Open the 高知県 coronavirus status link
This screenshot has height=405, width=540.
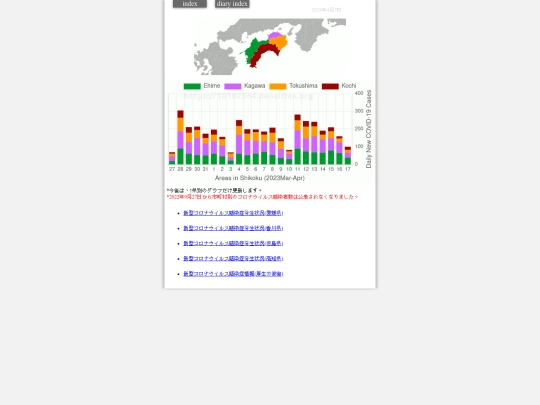(x=233, y=259)
